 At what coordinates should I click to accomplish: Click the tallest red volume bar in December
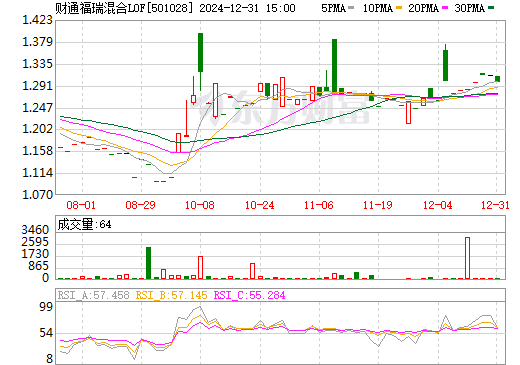pyautogui.click(x=467, y=258)
